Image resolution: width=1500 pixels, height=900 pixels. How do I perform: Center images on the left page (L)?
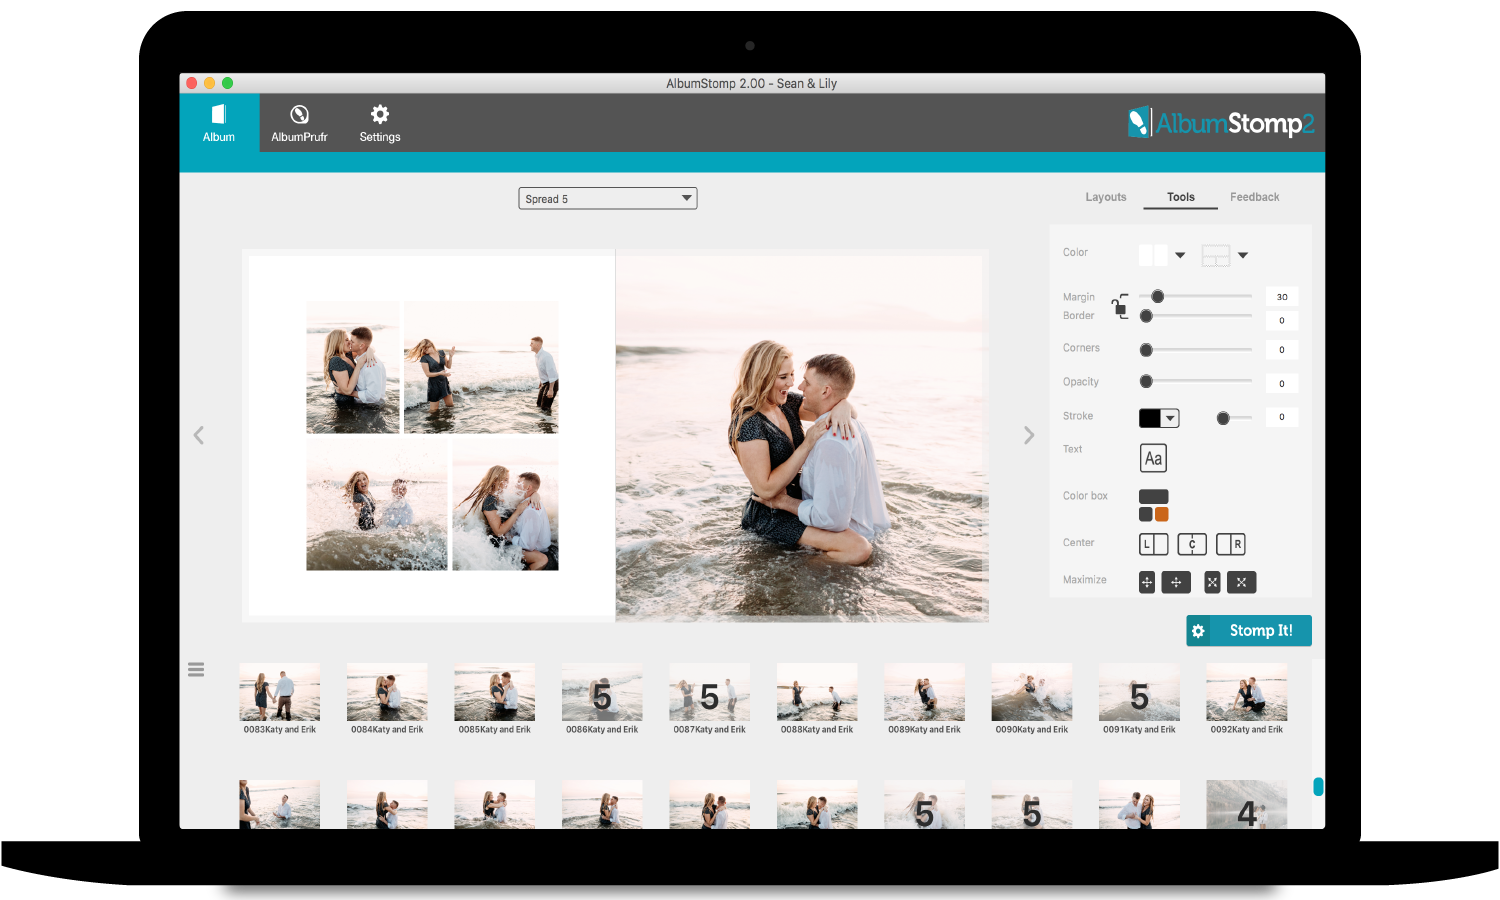point(1153,544)
